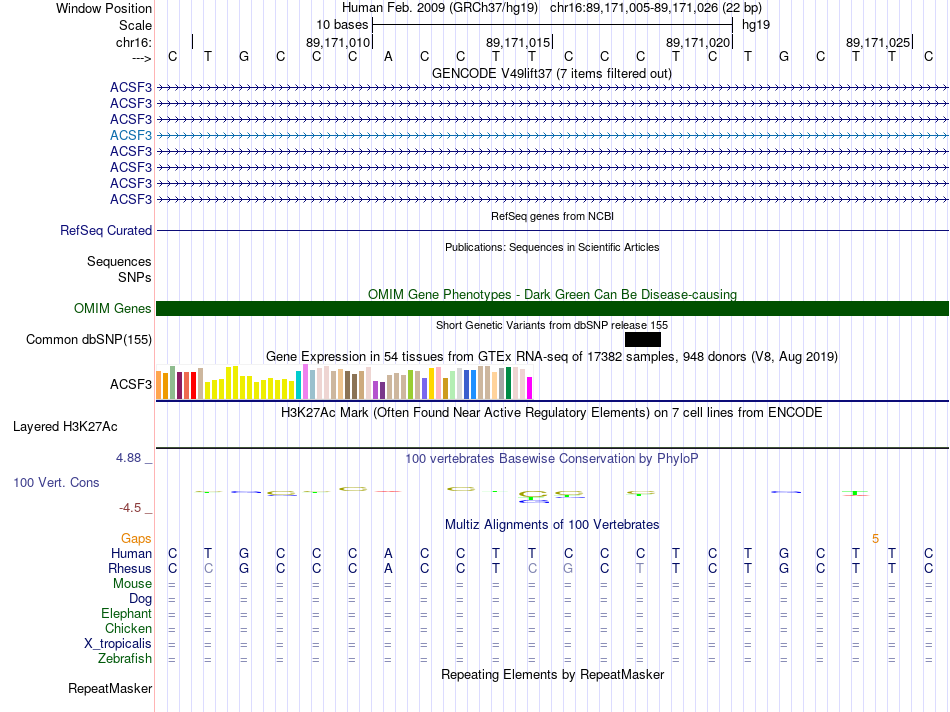950x712 pixels.
Task: Click the OMIM Genes track label
Action: pyautogui.click(x=113, y=308)
